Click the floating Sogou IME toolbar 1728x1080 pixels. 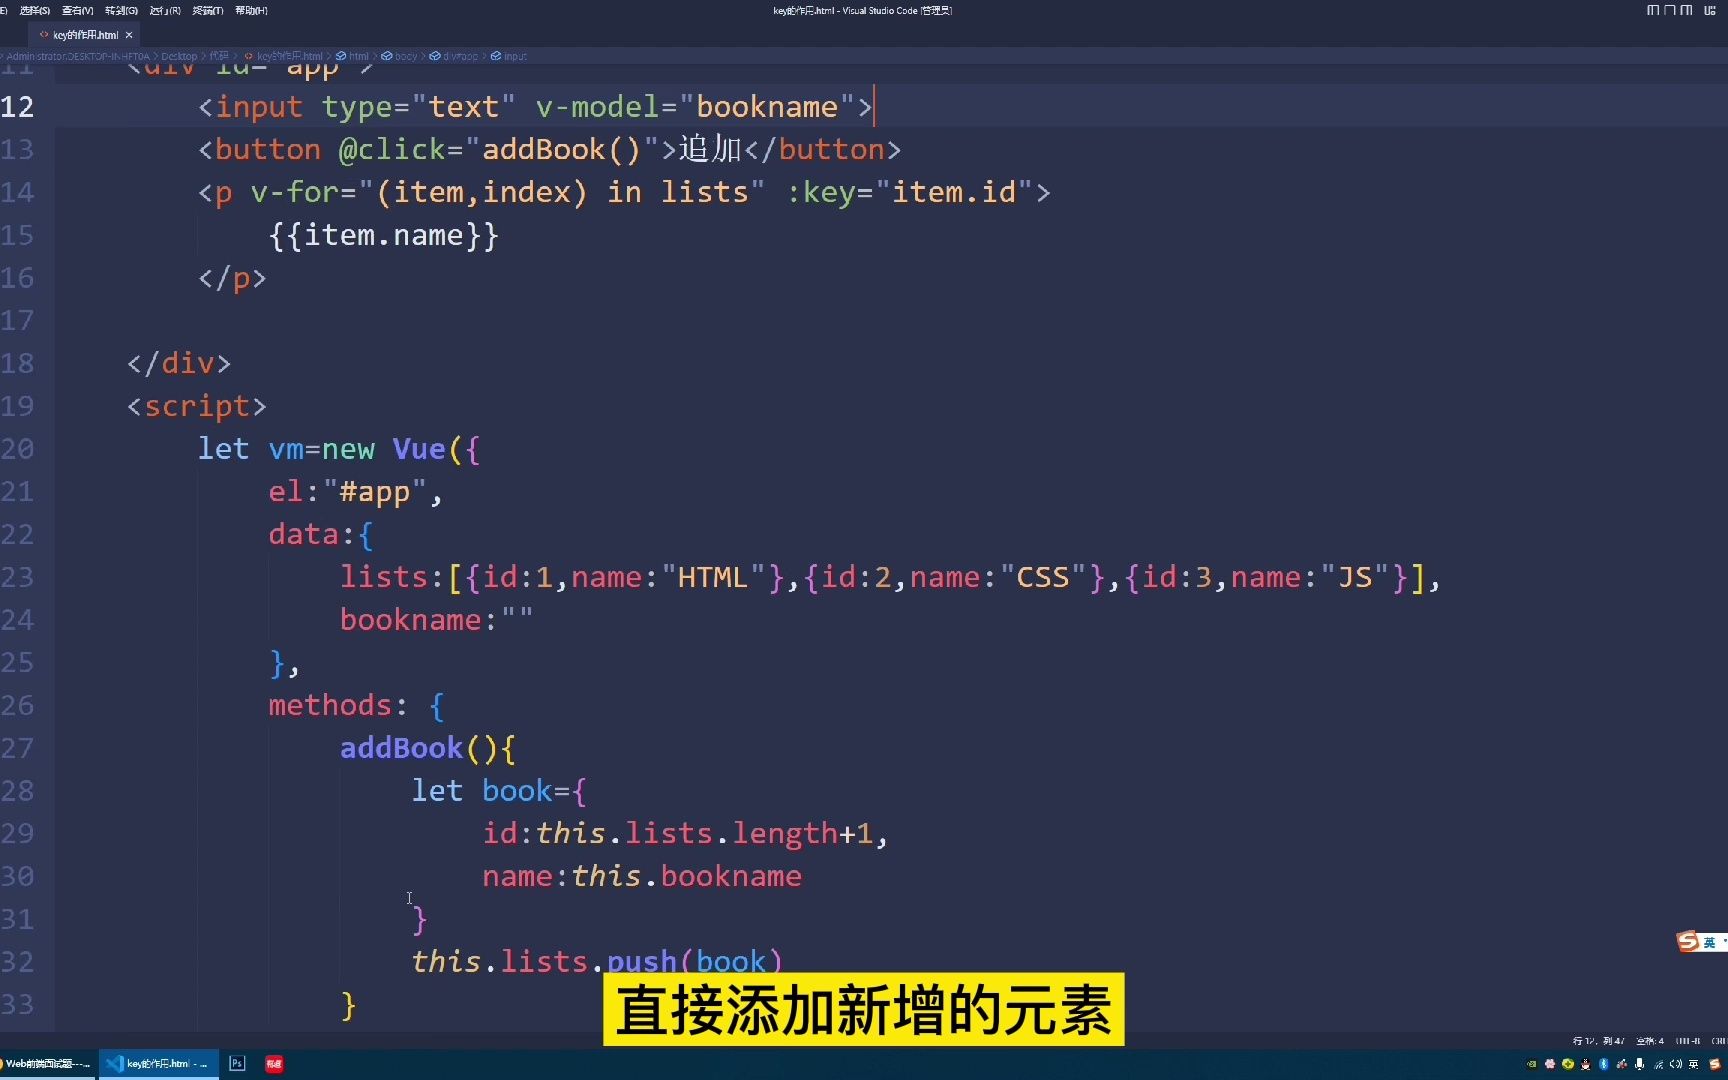(x=1702, y=942)
